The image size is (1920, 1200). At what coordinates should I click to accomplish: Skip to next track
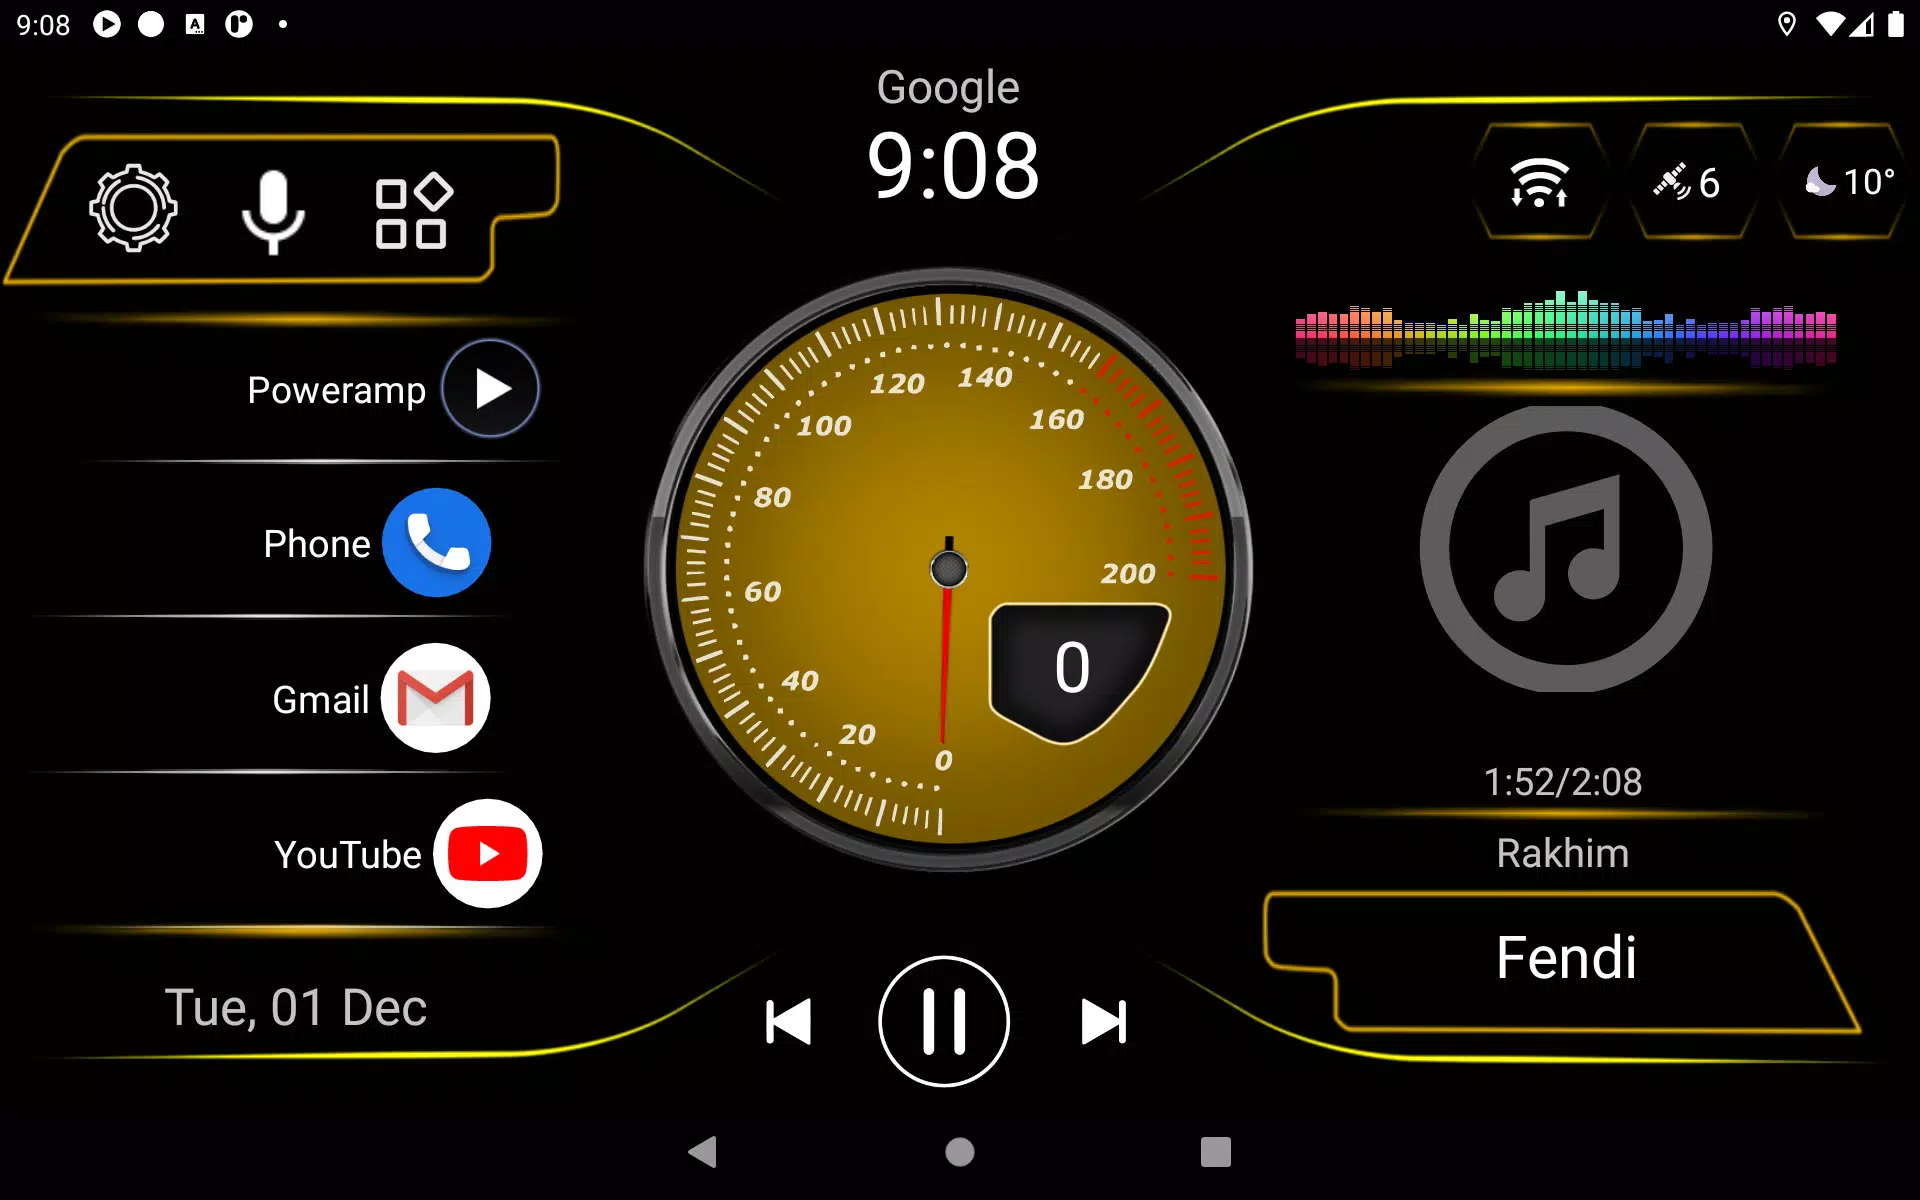pyautogui.click(x=1102, y=1022)
